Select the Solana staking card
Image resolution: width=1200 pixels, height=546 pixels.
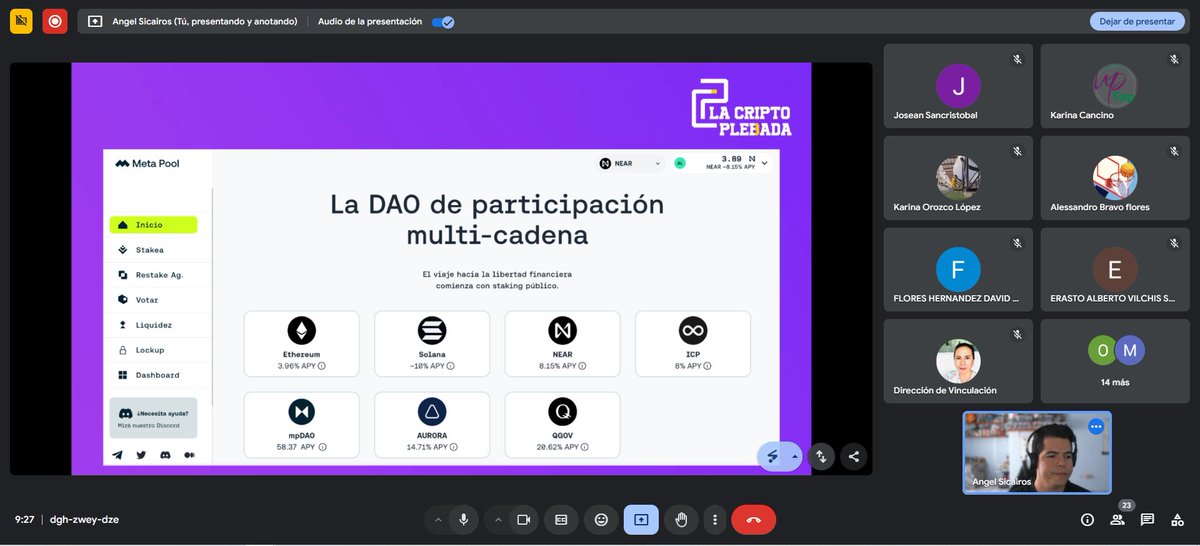(x=432, y=346)
